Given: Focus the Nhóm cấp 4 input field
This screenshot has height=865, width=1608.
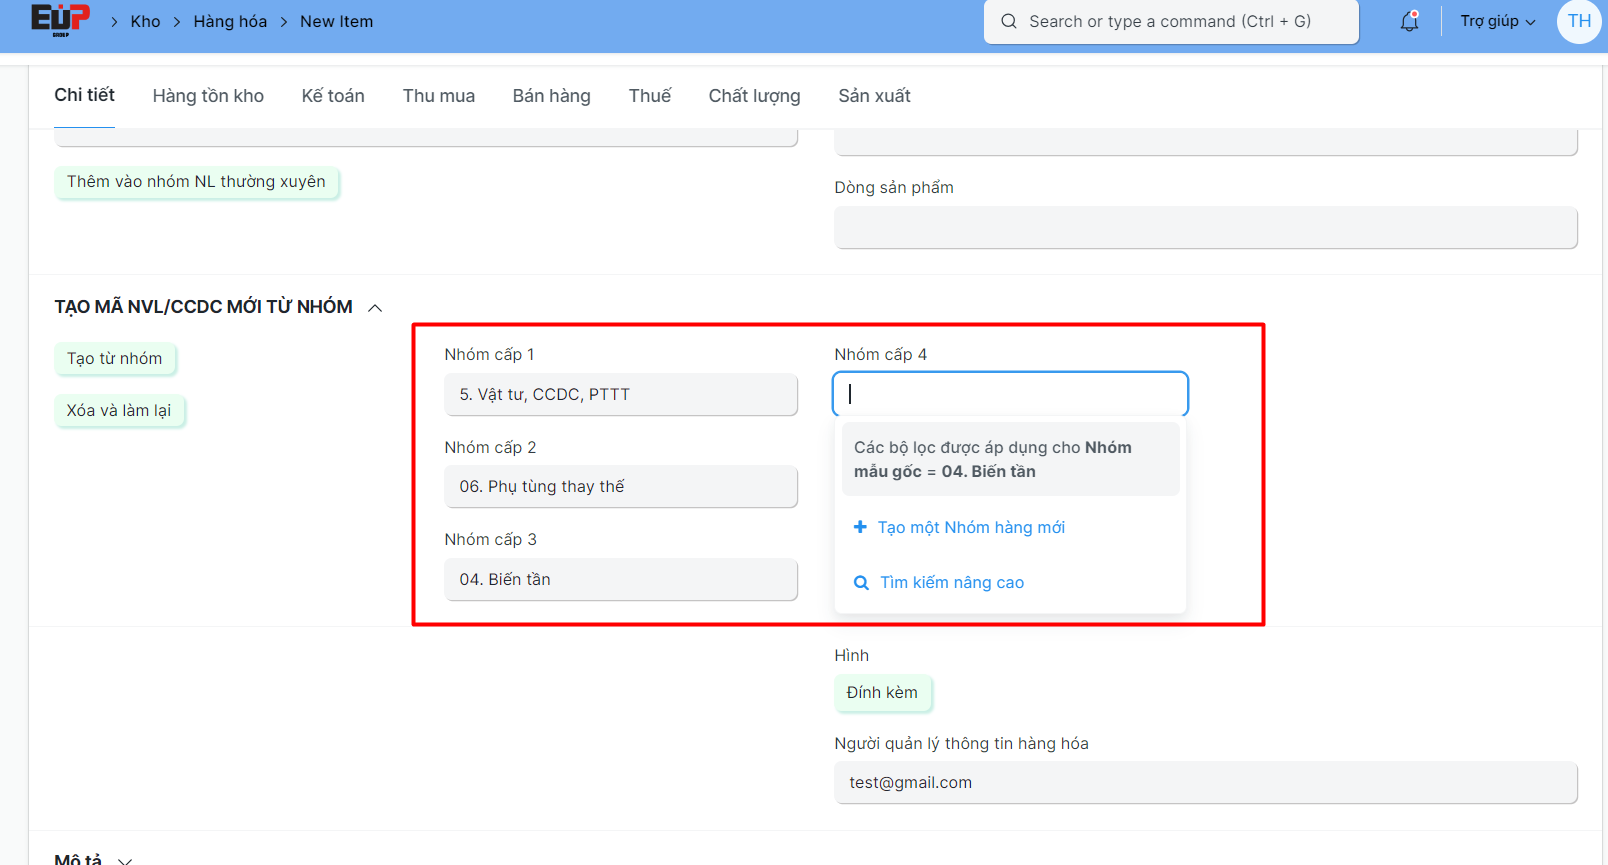Looking at the screenshot, I should coord(1010,394).
